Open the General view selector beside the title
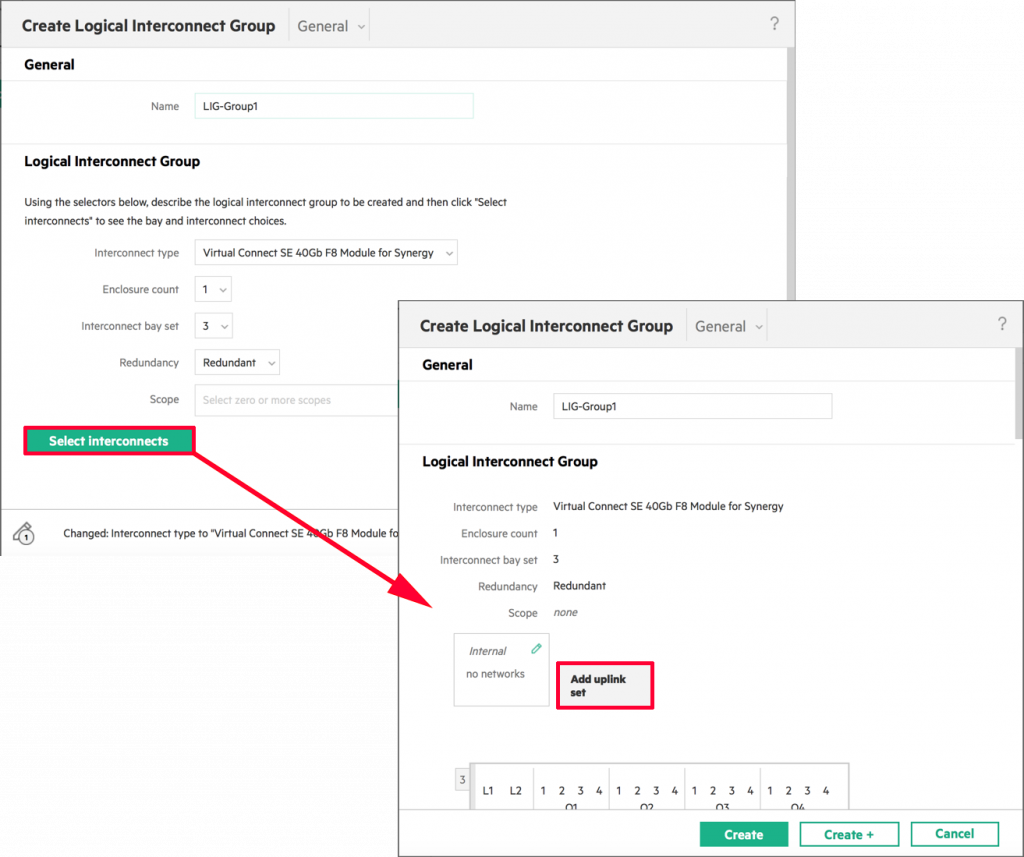This screenshot has height=857, width=1024. pyautogui.click(x=727, y=325)
